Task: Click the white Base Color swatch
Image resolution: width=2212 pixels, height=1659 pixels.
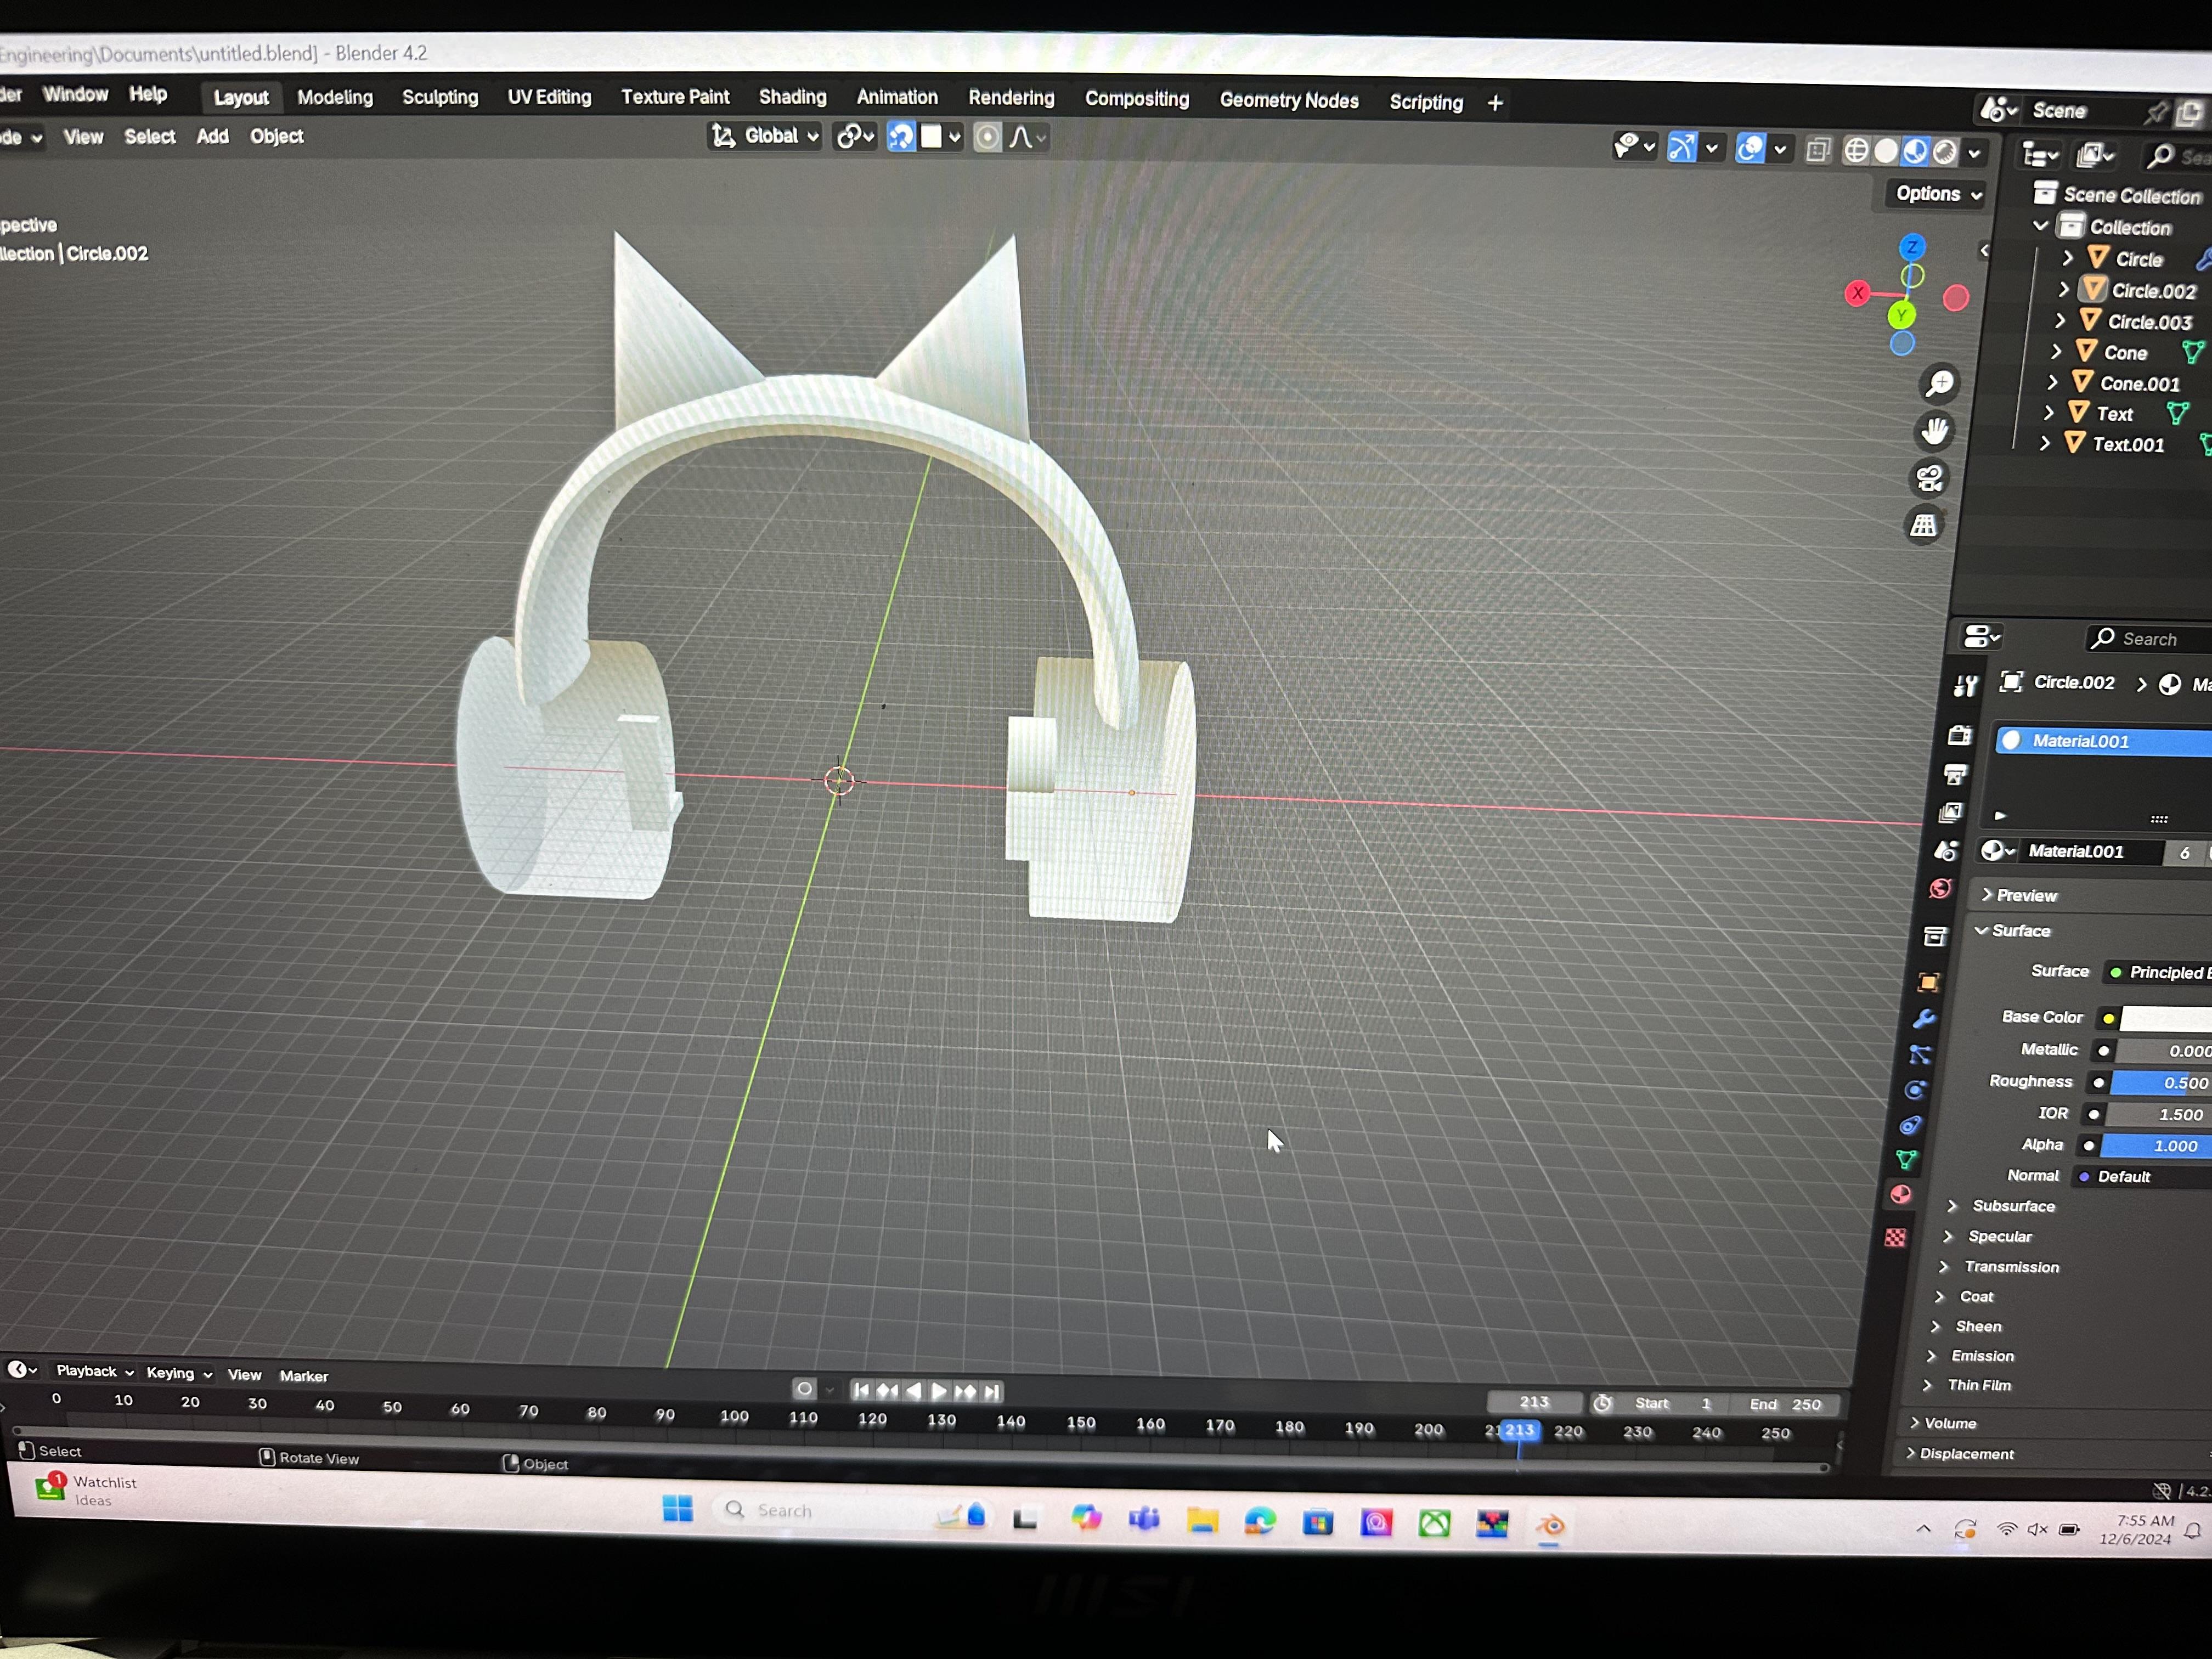Action: click(x=2165, y=1019)
